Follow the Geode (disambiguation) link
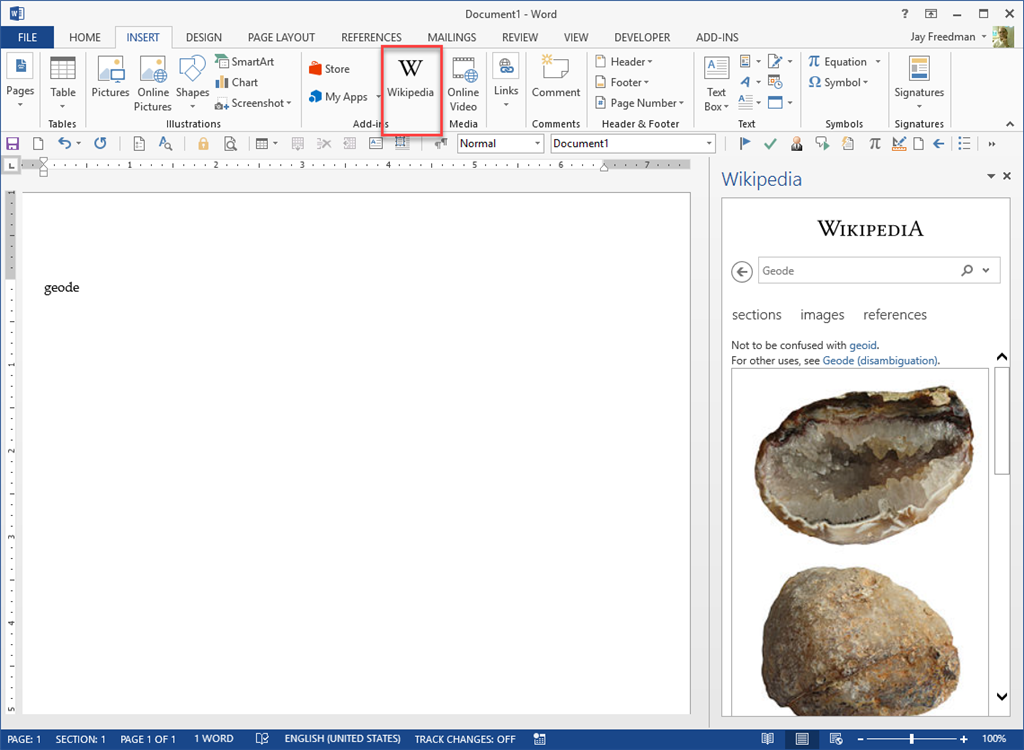The height and width of the screenshot is (750, 1024). (880, 360)
